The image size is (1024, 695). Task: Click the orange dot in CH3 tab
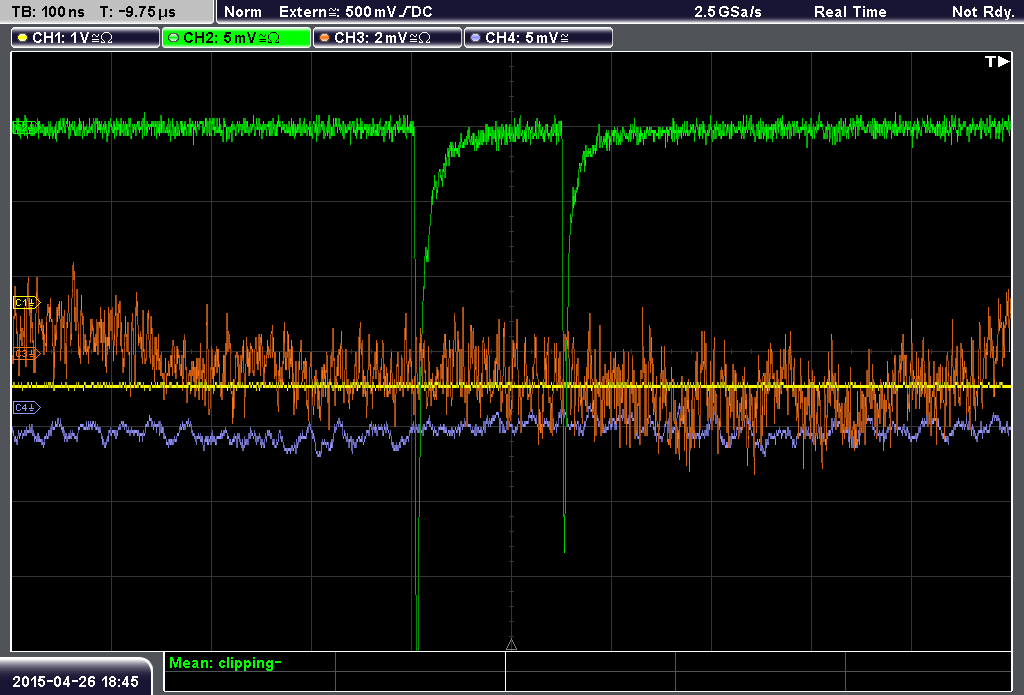pyautogui.click(x=325, y=38)
